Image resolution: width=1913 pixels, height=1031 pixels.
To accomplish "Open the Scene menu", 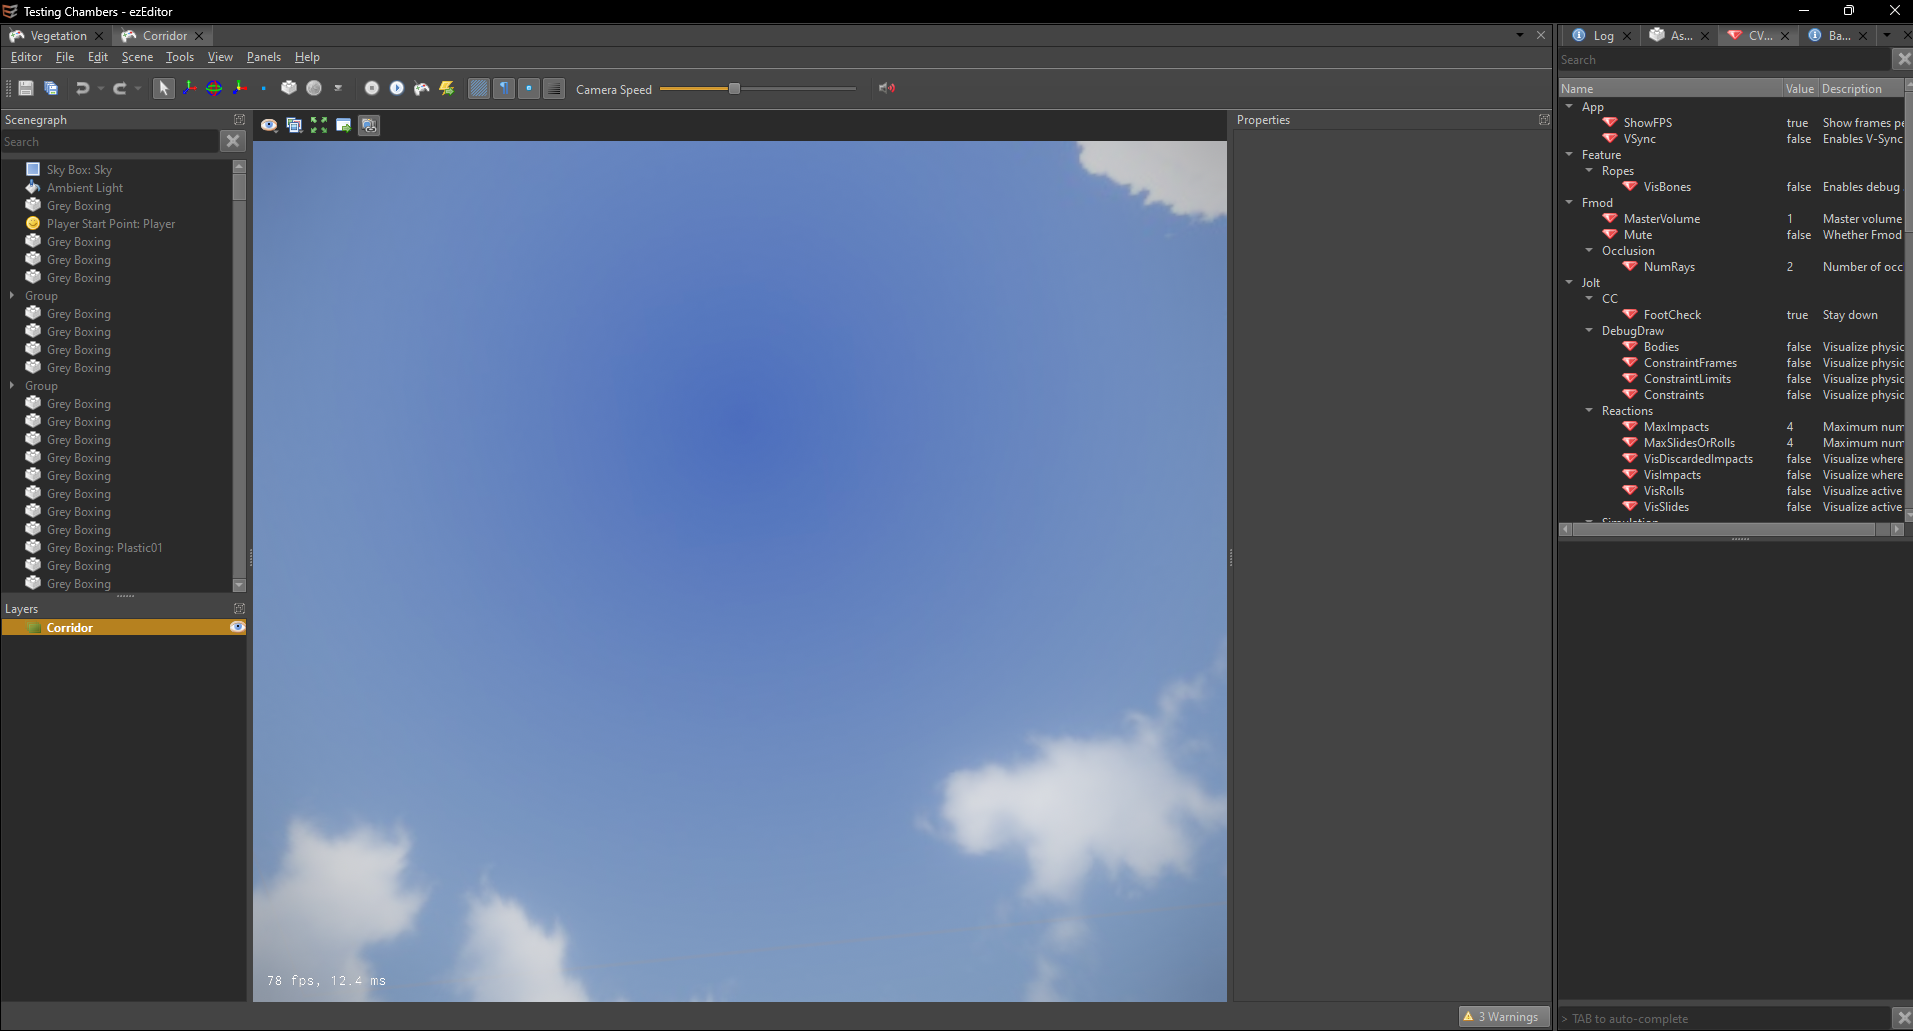I will (137, 57).
